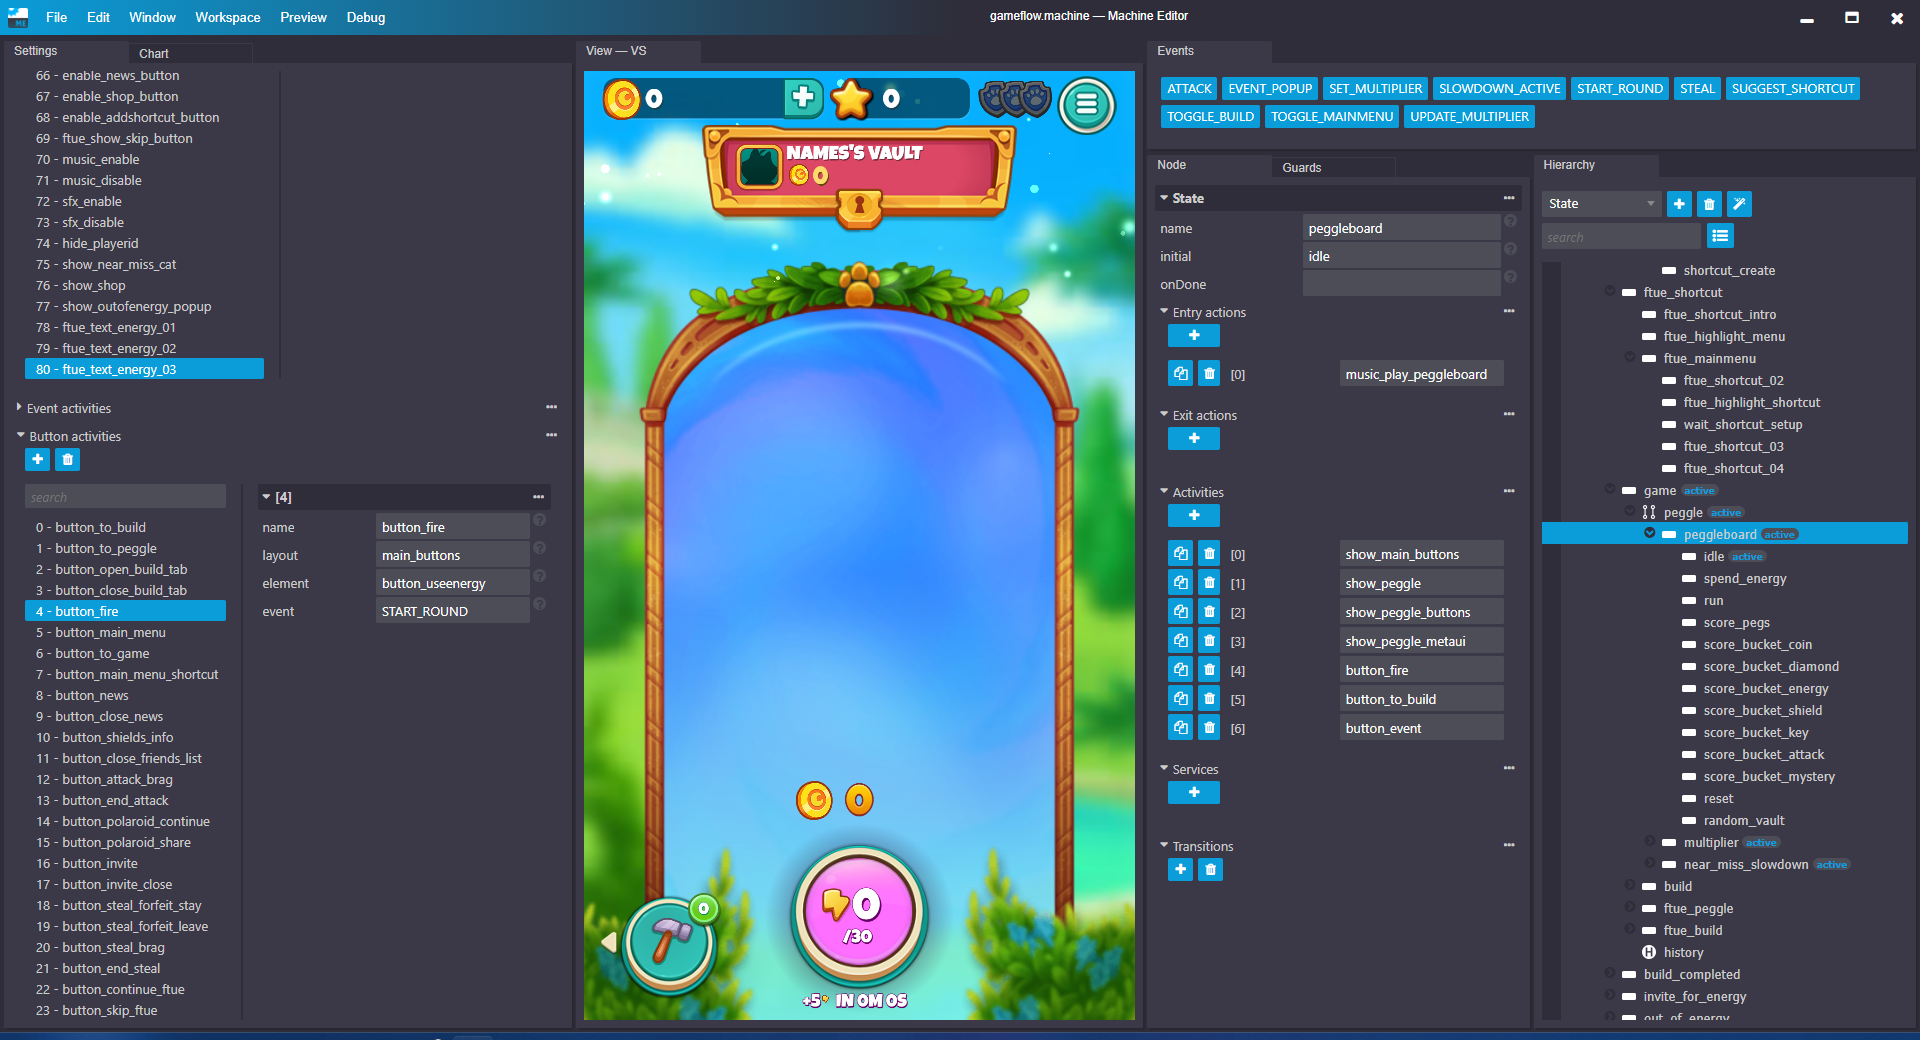
Task: Open the round menu button in game preview
Action: click(1087, 104)
